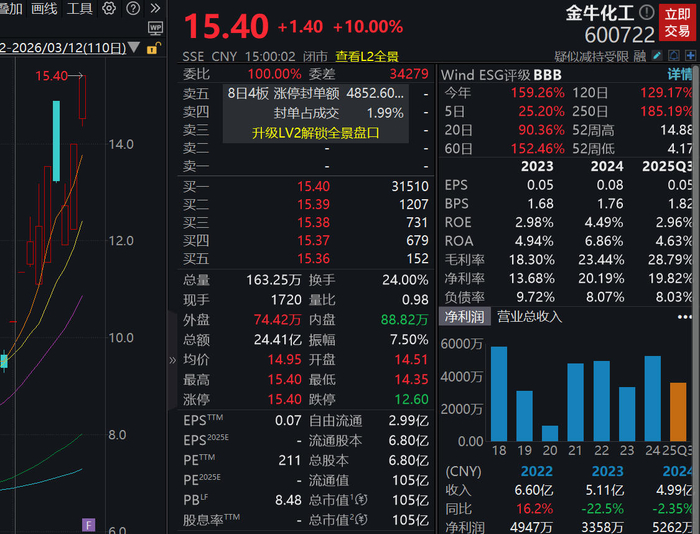Viewport: 700px width, 534px height.
Task: Click the WP monitor icon
Action: (155, 29)
